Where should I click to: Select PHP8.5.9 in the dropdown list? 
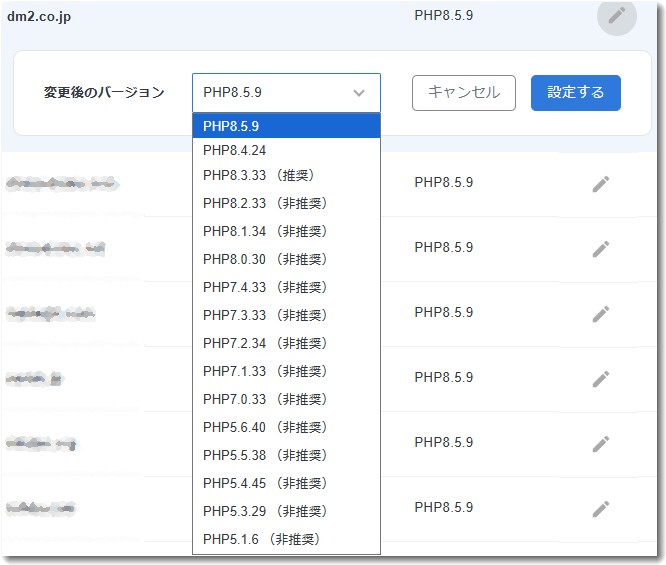(x=286, y=126)
